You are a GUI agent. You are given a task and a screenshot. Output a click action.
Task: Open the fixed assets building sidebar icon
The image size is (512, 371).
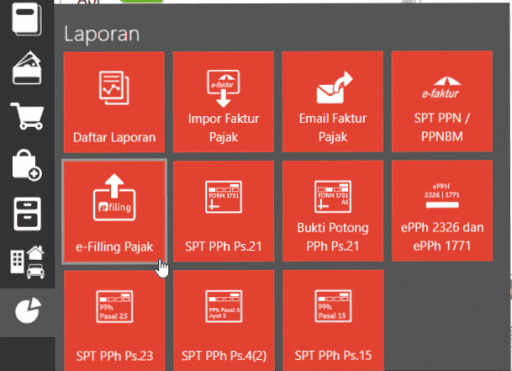coord(27,262)
